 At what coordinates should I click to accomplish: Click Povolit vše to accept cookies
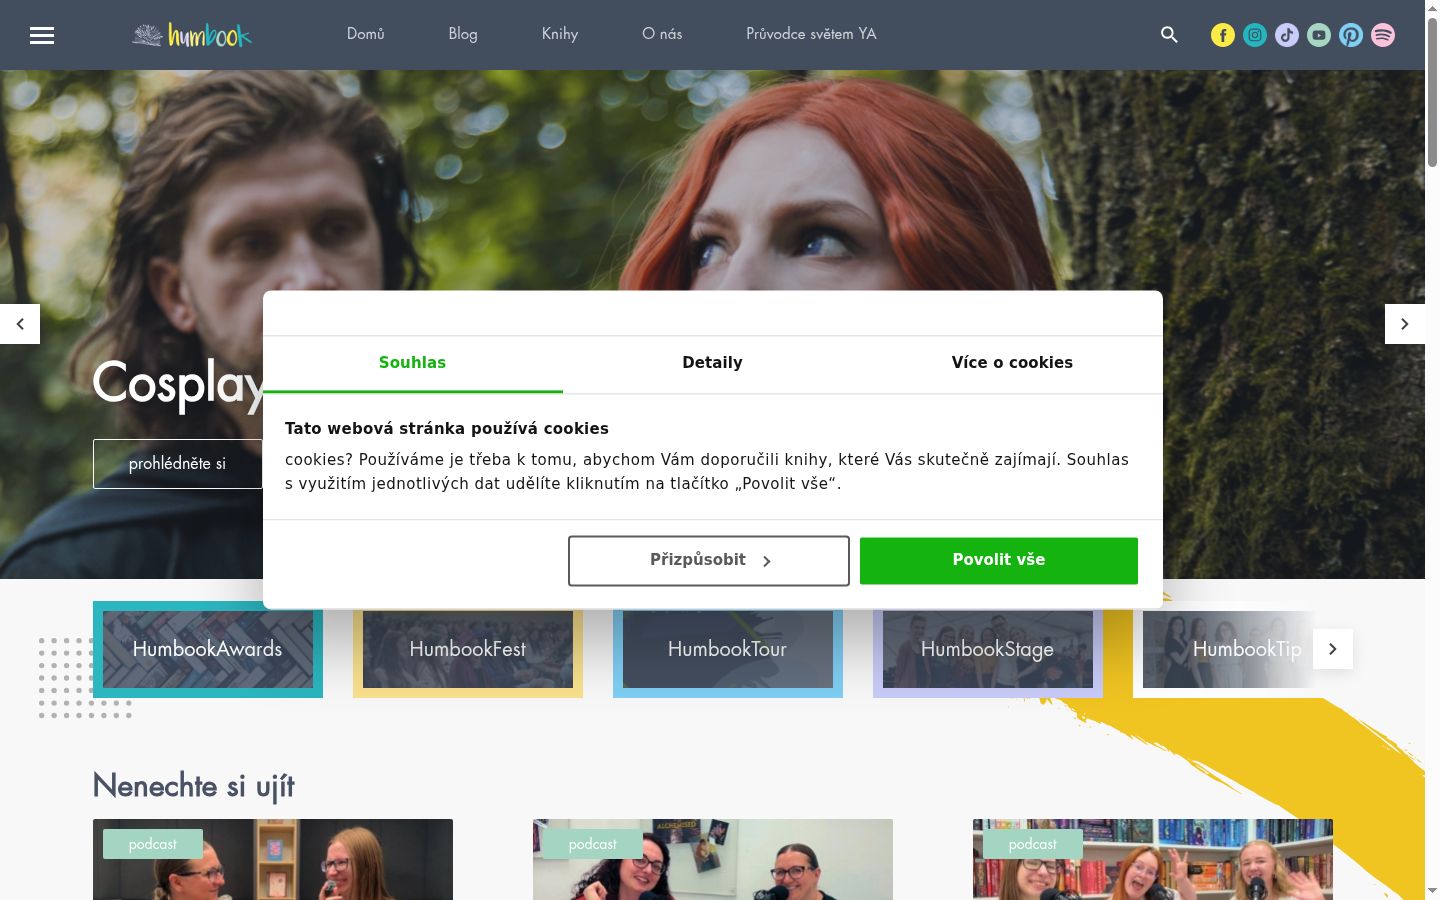(x=999, y=561)
